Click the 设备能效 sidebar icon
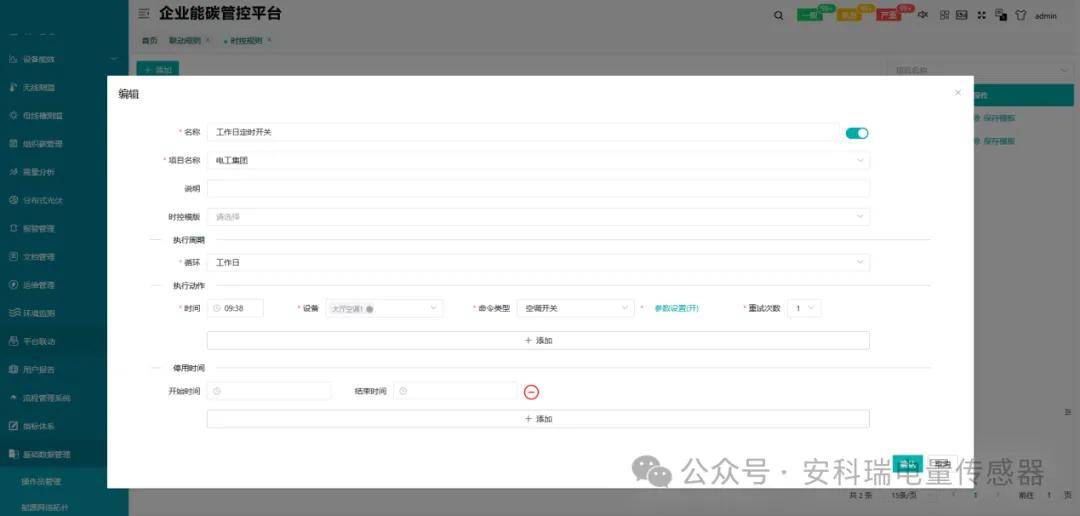The height and width of the screenshot is (516, 1080). coord(13,59)
